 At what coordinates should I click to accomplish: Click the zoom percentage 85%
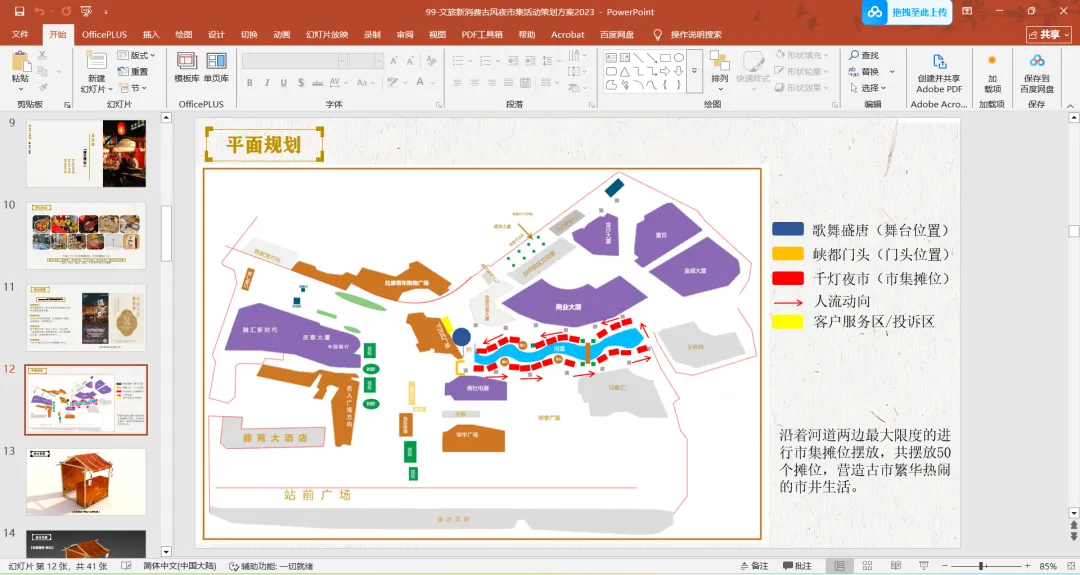coord(1048,566)
